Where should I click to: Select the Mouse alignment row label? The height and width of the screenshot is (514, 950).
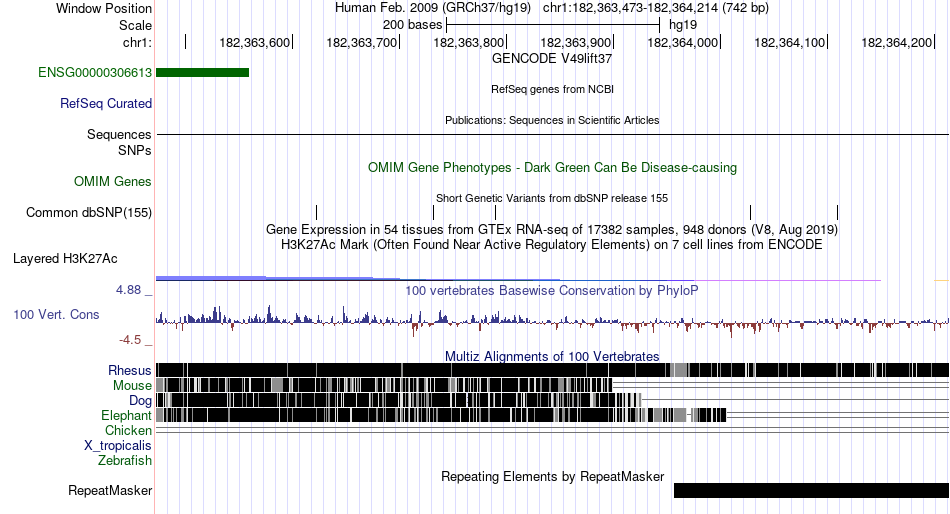(132, 386)
